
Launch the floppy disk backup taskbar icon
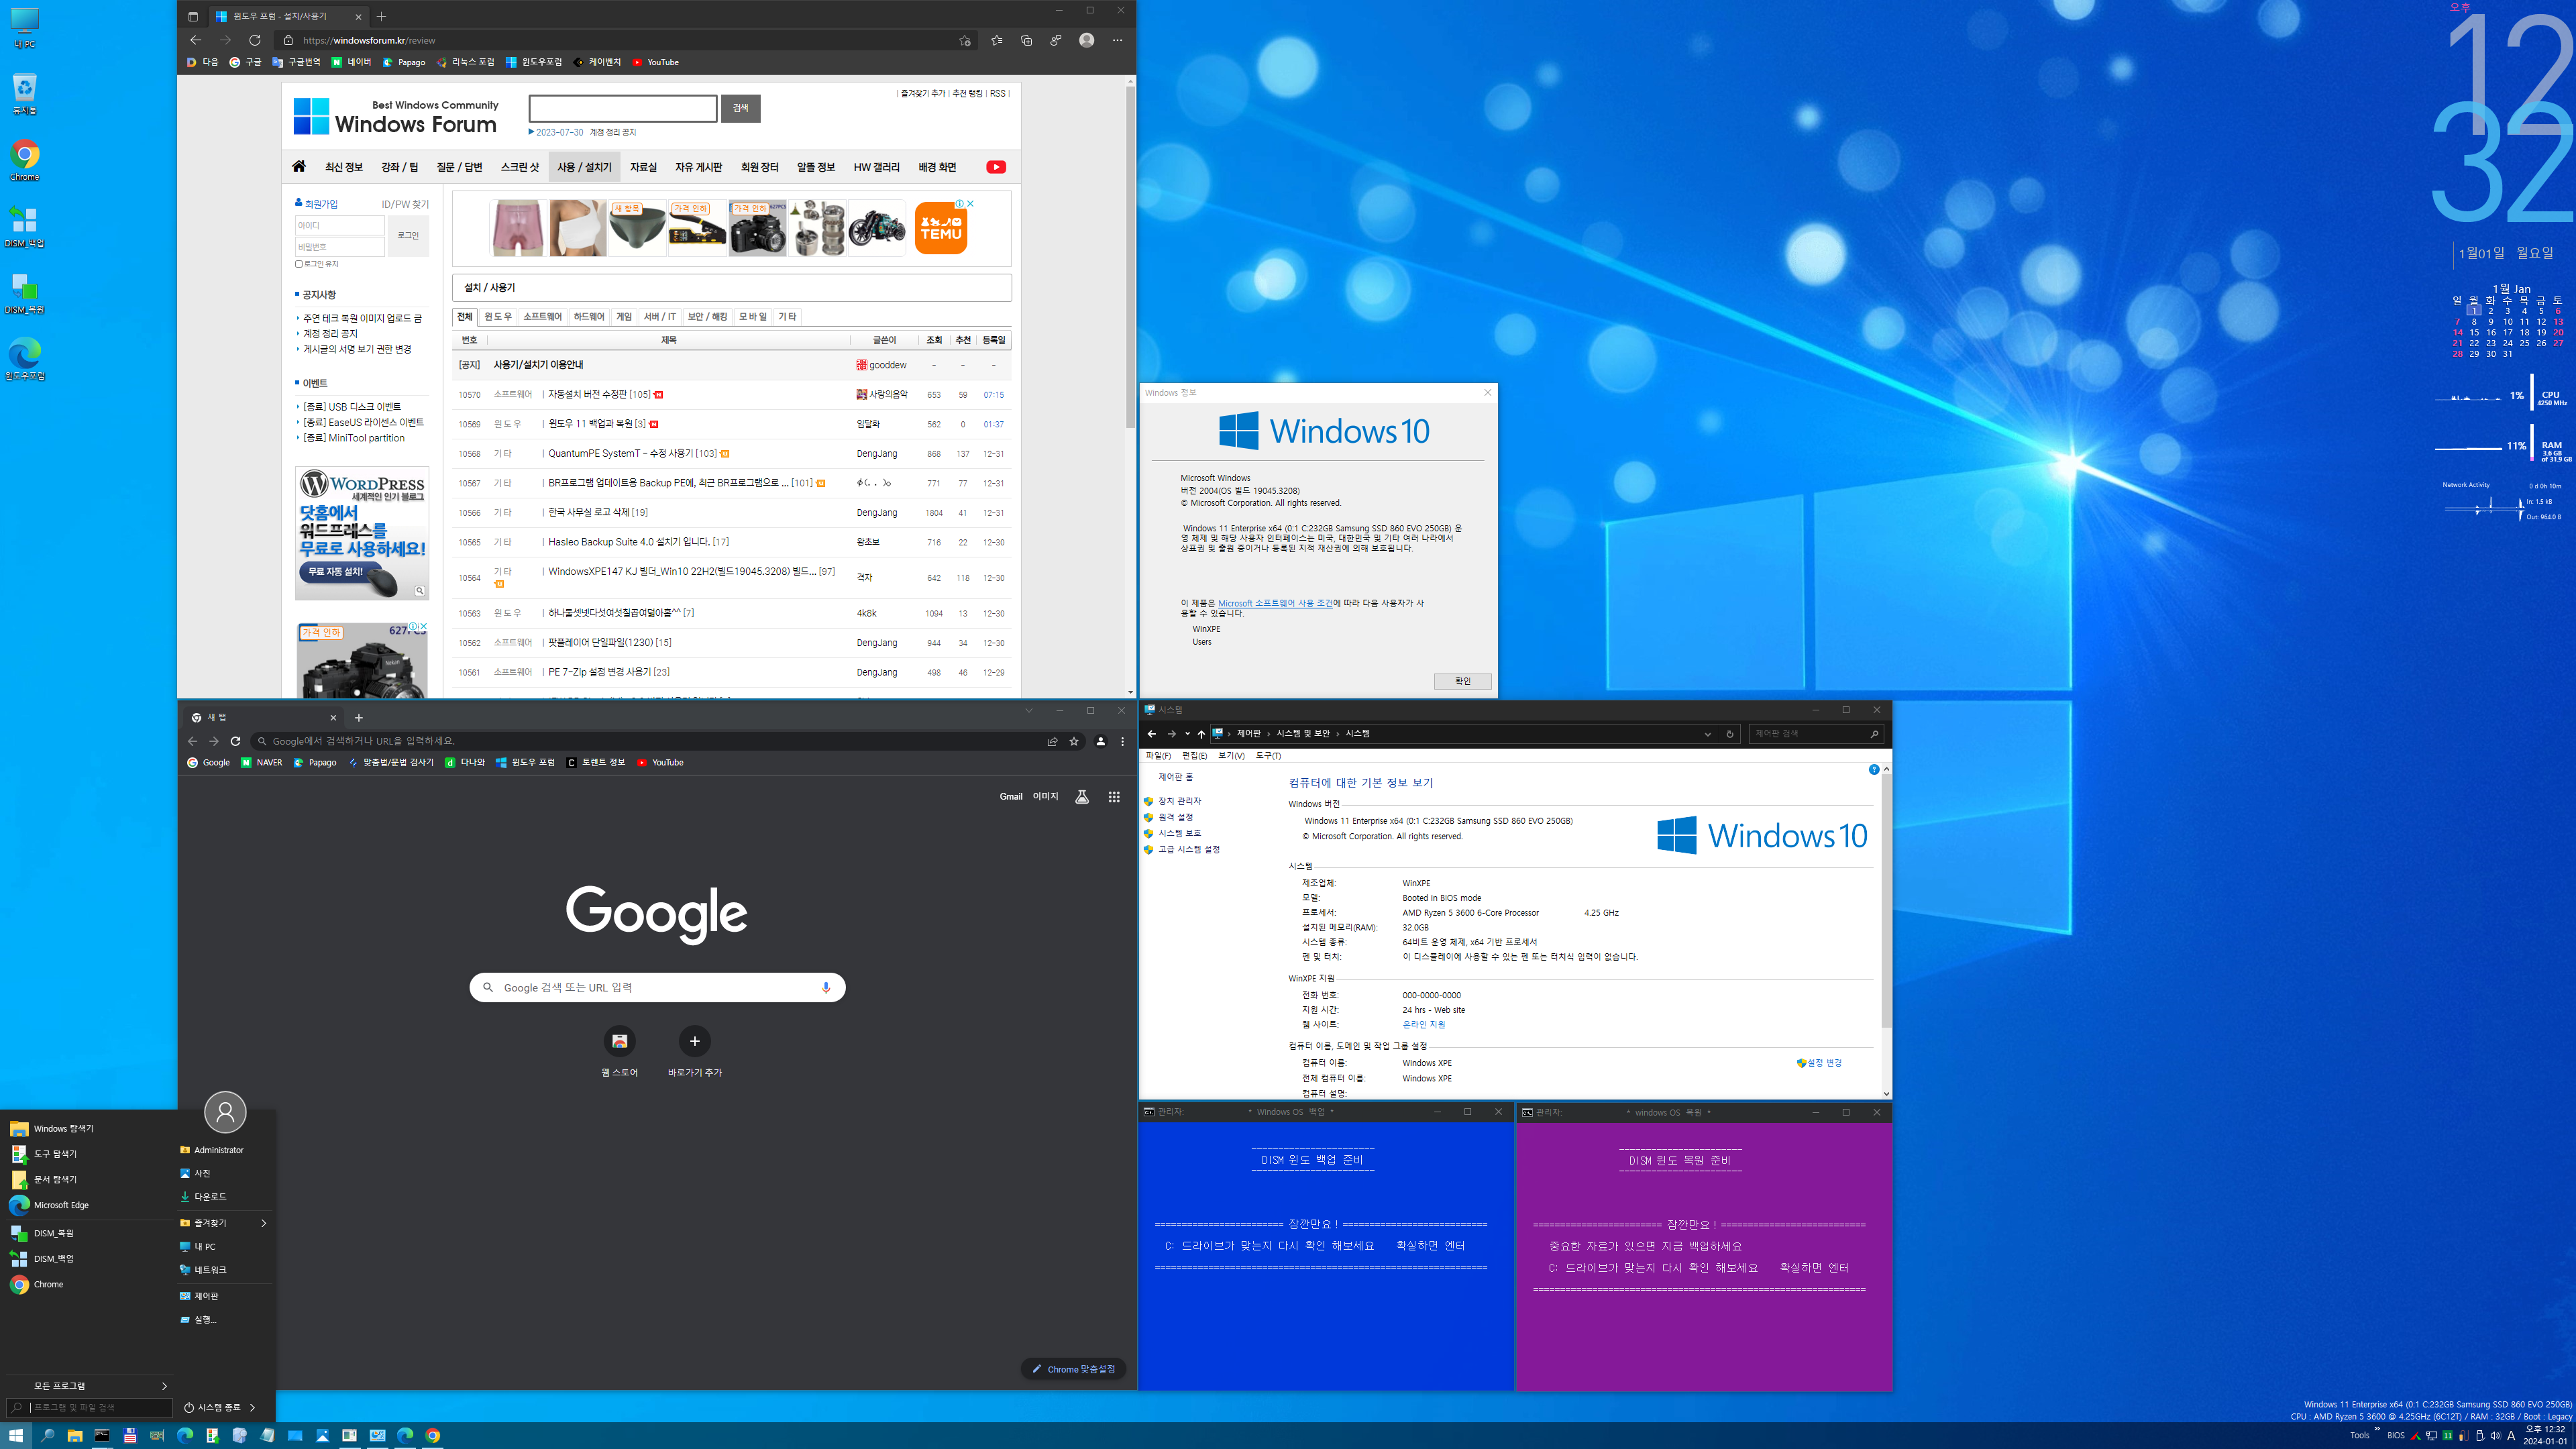tap(129, 1435)
